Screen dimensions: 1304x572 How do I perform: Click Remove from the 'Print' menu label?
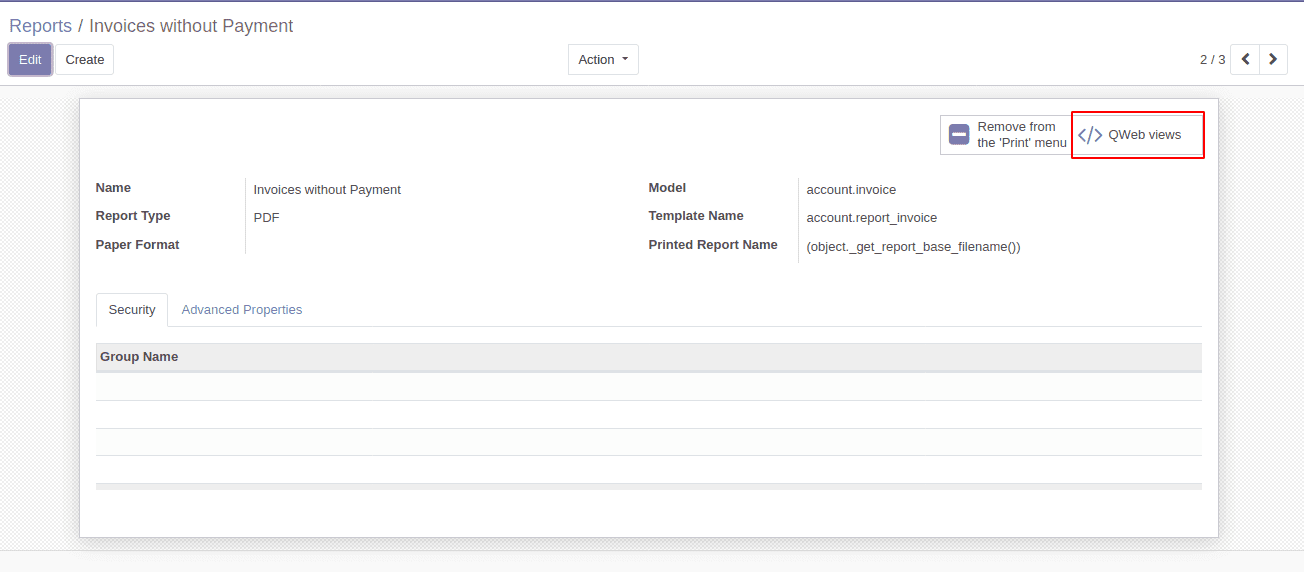tap(1022, 135)
